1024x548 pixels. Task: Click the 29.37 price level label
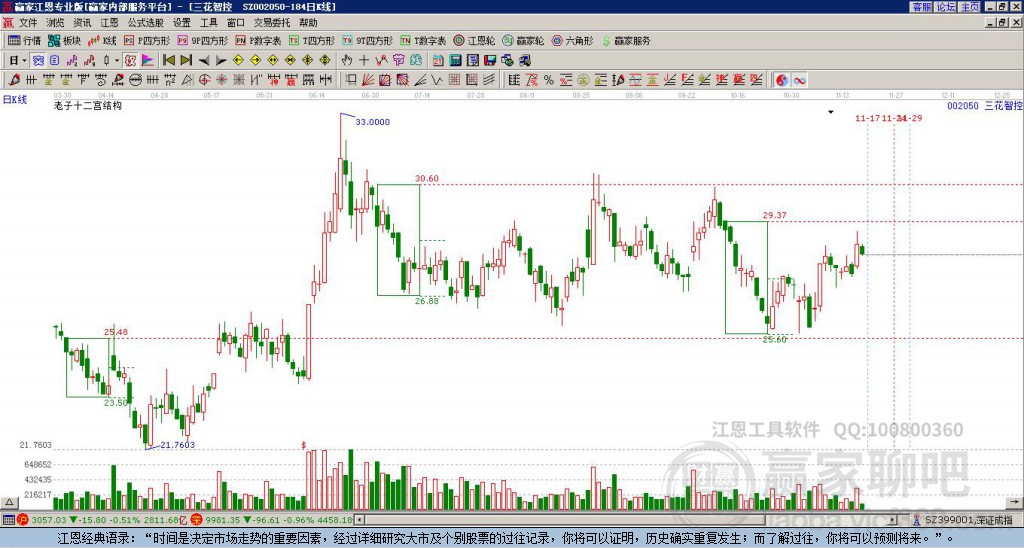775,215
